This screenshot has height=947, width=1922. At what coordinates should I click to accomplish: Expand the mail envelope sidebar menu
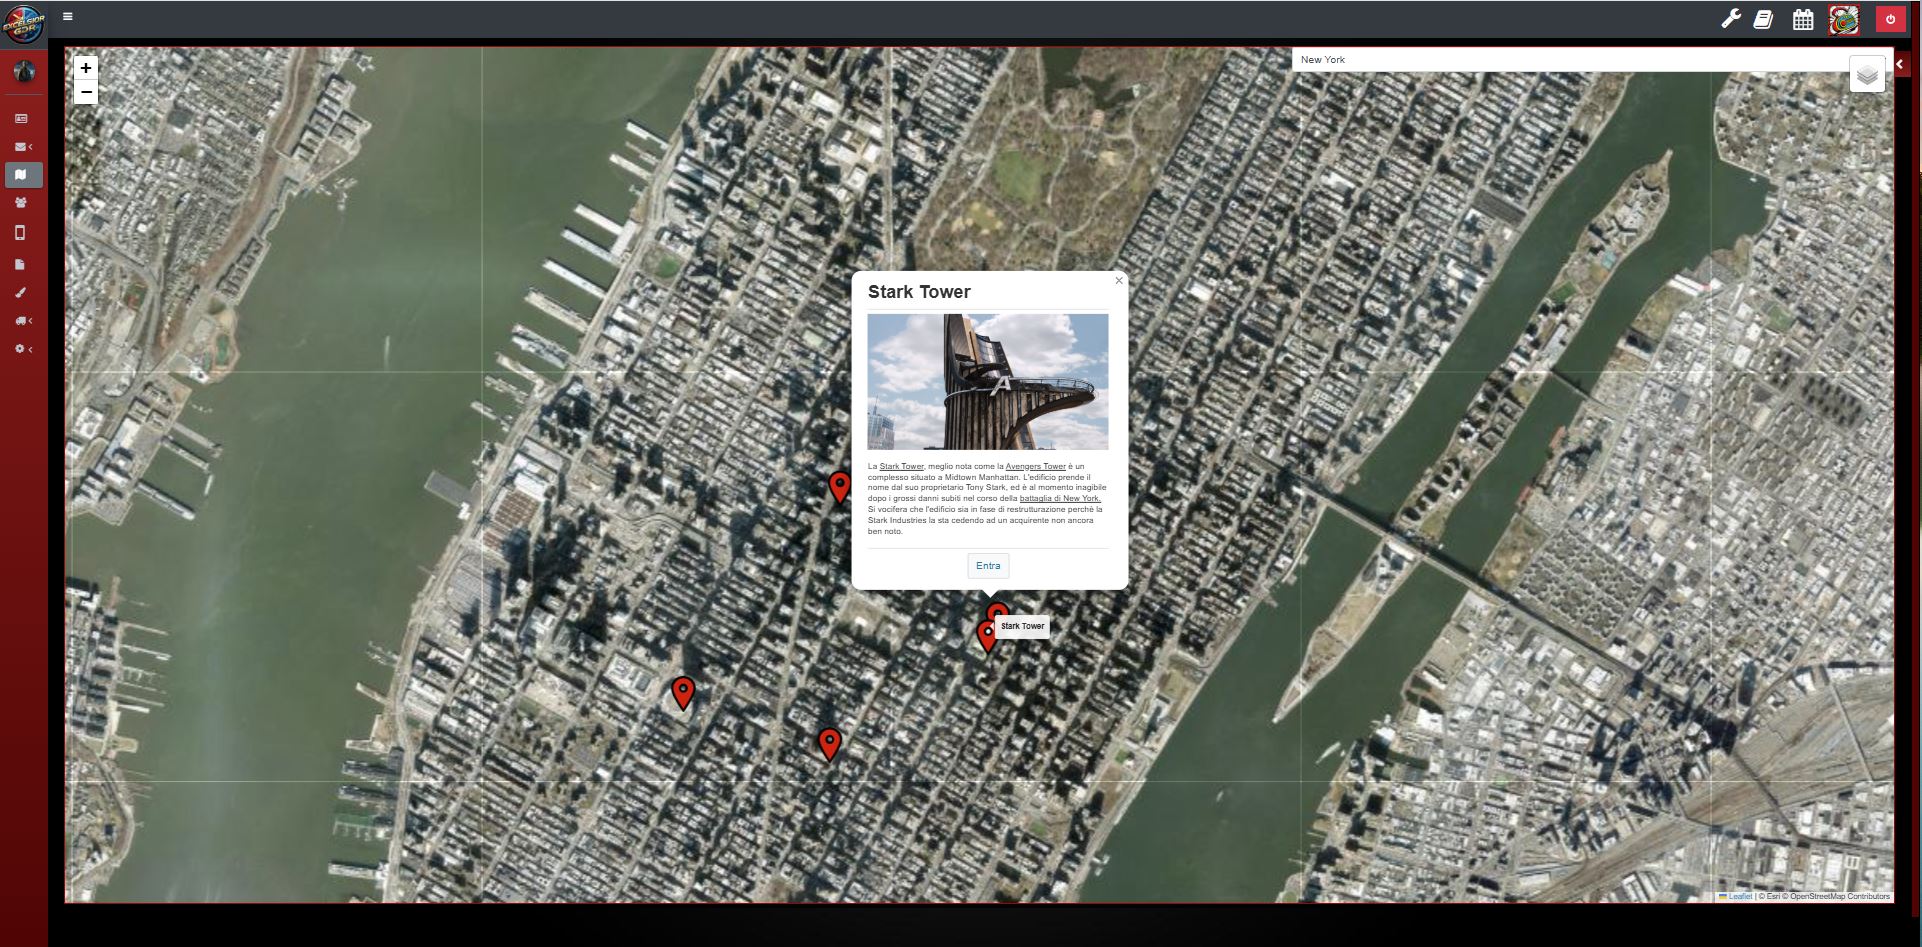click(x=23, y=147)
